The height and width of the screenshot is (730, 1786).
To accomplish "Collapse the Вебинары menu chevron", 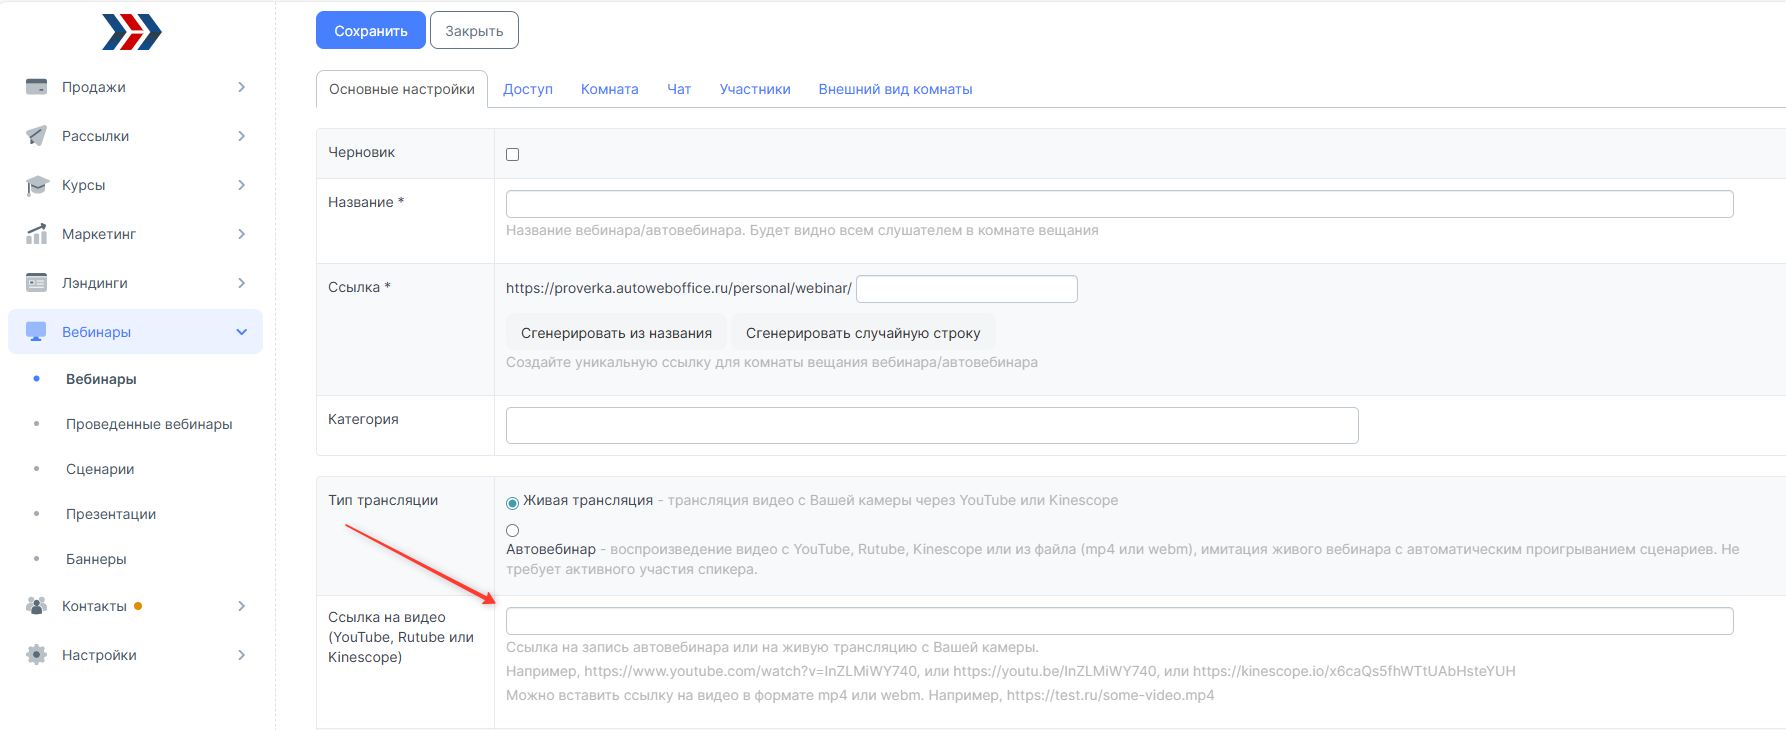I will coord(241,332).
